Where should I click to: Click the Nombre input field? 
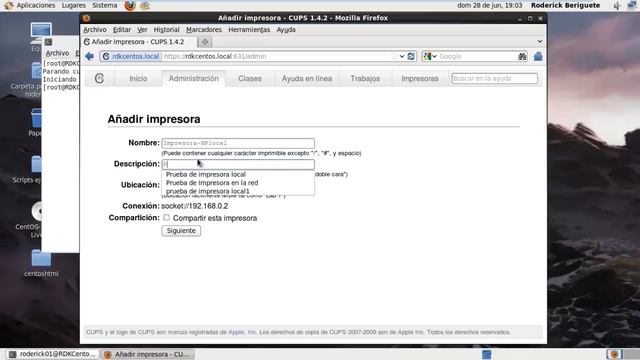point(238,143)
